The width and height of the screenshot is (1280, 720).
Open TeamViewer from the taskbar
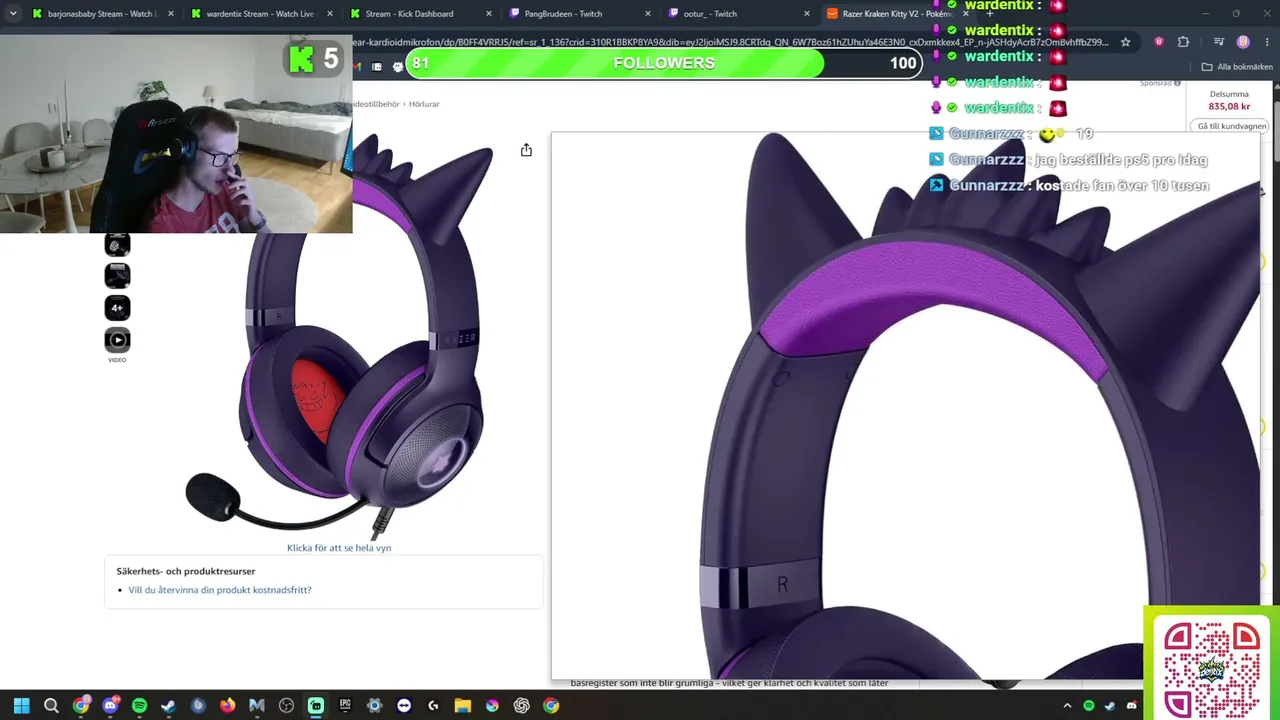(x=404, y=706)
